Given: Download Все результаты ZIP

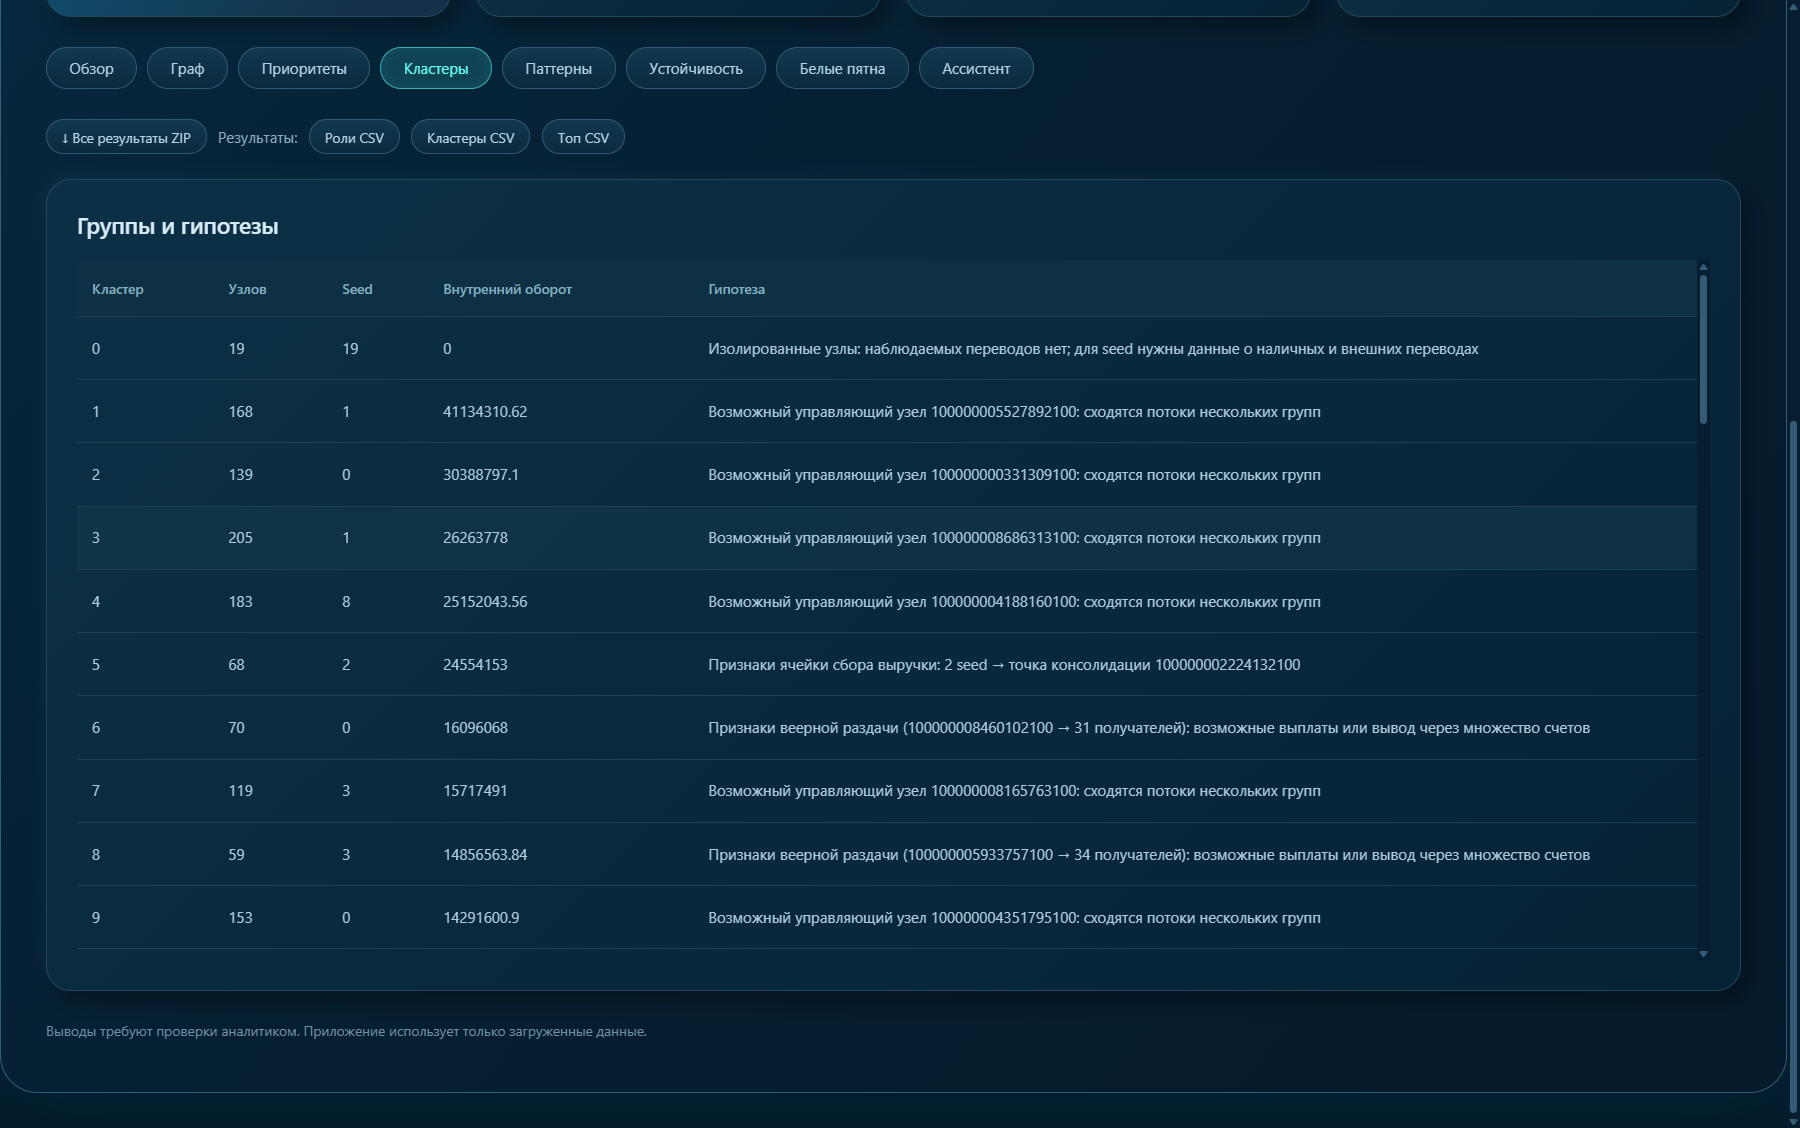Looking at the screenshot, I should pyautogui.click(x=126, y=137).
